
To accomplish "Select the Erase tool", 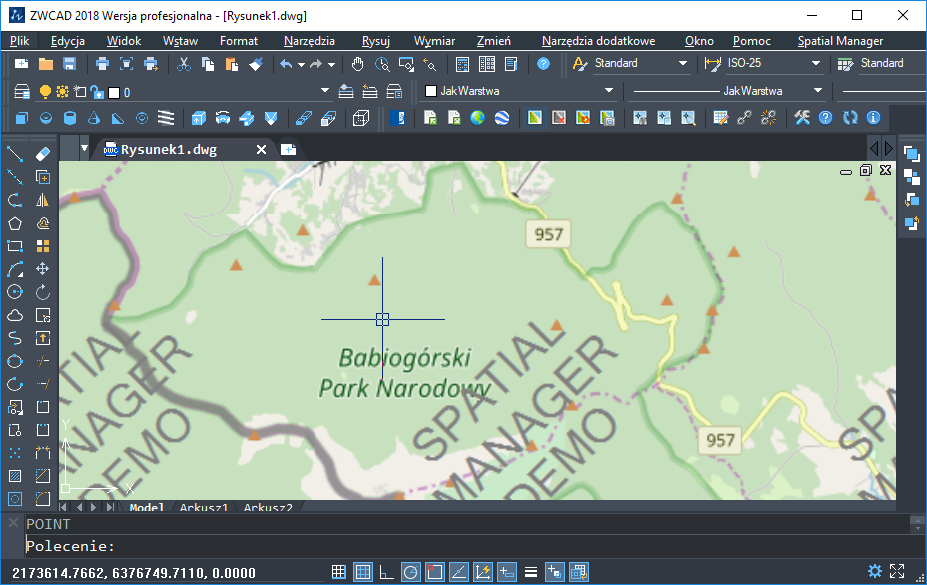I will coord(43,154).
